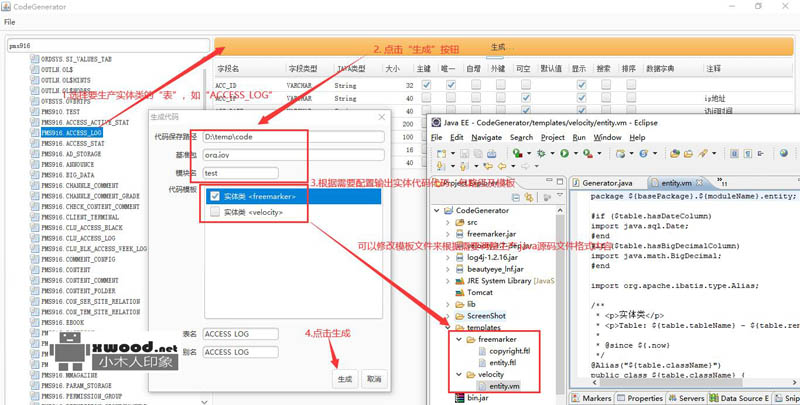The width and height of the screenshot is (800, 405).
Task: Click the blue web services icon in Eclipse
Action: tap(643, 154)
